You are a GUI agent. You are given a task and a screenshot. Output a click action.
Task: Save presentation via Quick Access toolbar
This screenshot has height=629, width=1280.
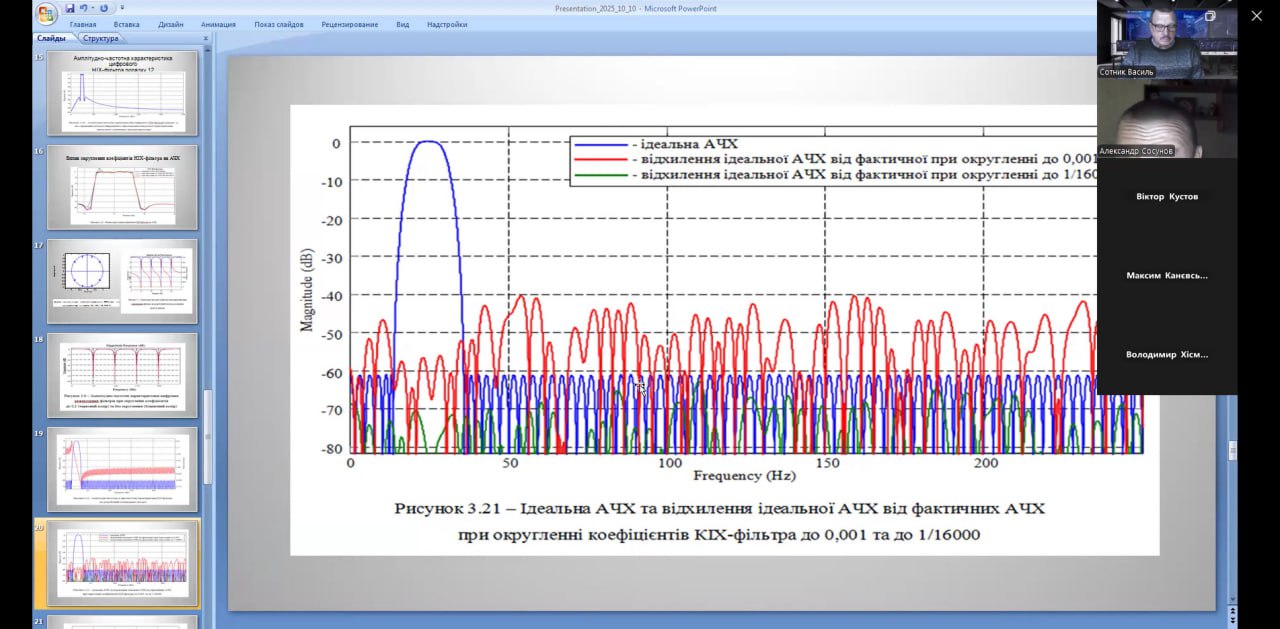[x=70, y=8]
